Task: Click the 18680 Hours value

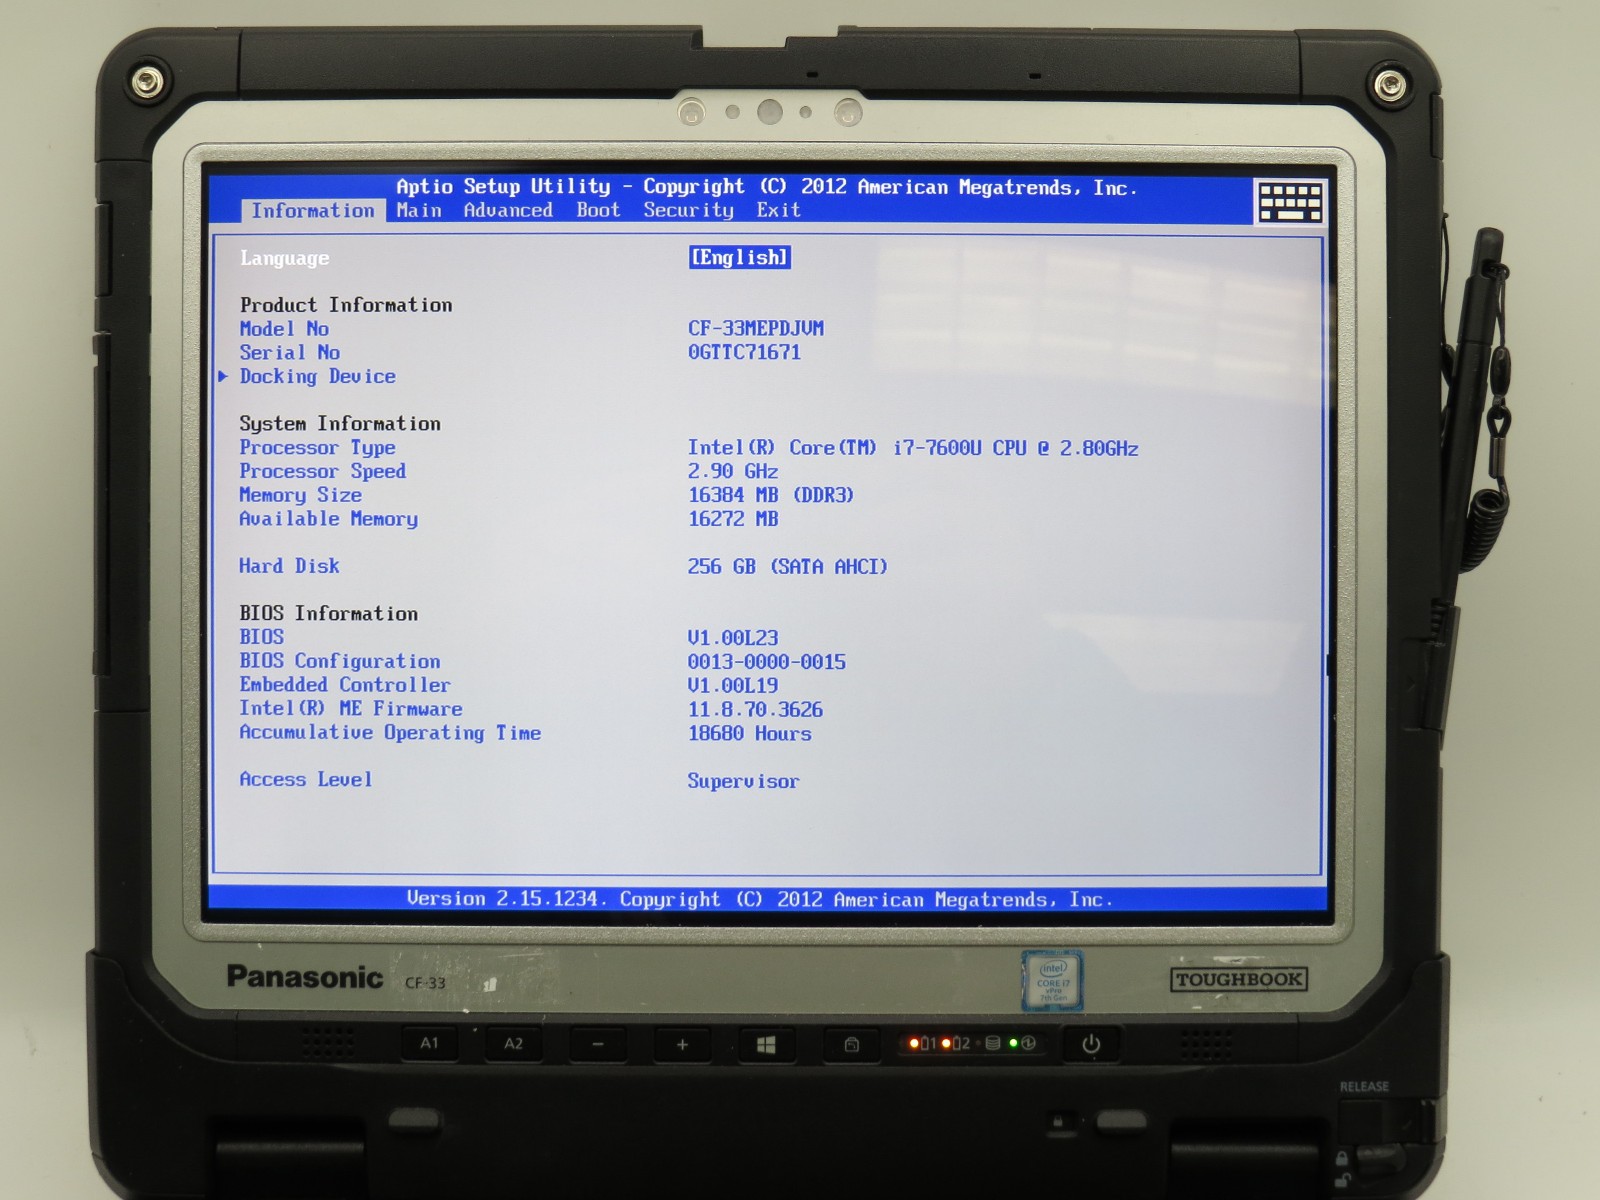Action: point(750,734)
